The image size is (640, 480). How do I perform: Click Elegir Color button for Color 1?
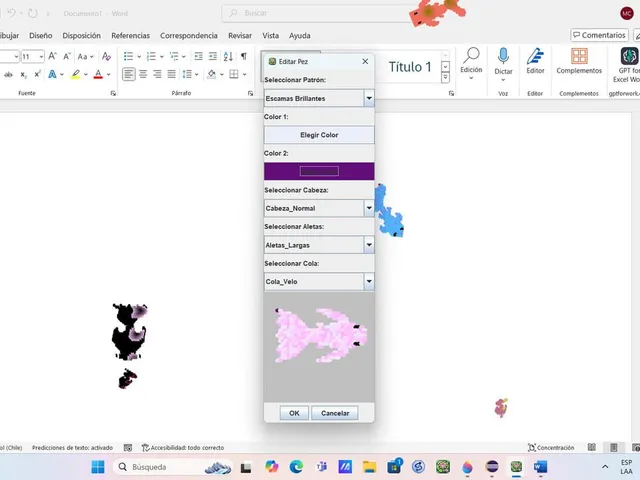[319, 135]
